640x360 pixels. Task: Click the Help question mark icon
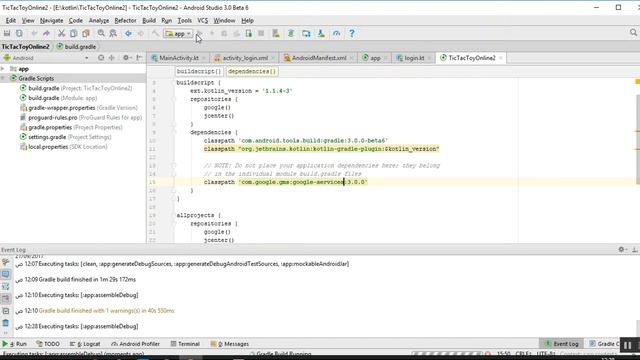pyautogui.click(x=352, y=33)
